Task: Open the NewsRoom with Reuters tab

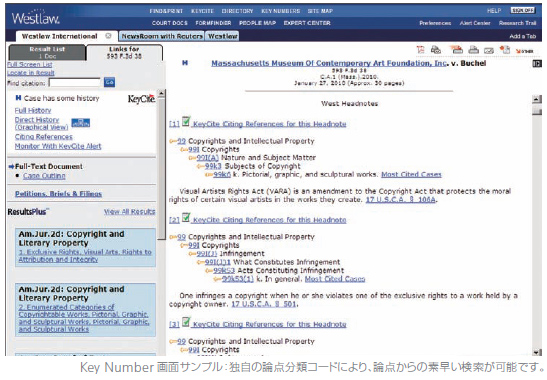Action: point(162,36)
